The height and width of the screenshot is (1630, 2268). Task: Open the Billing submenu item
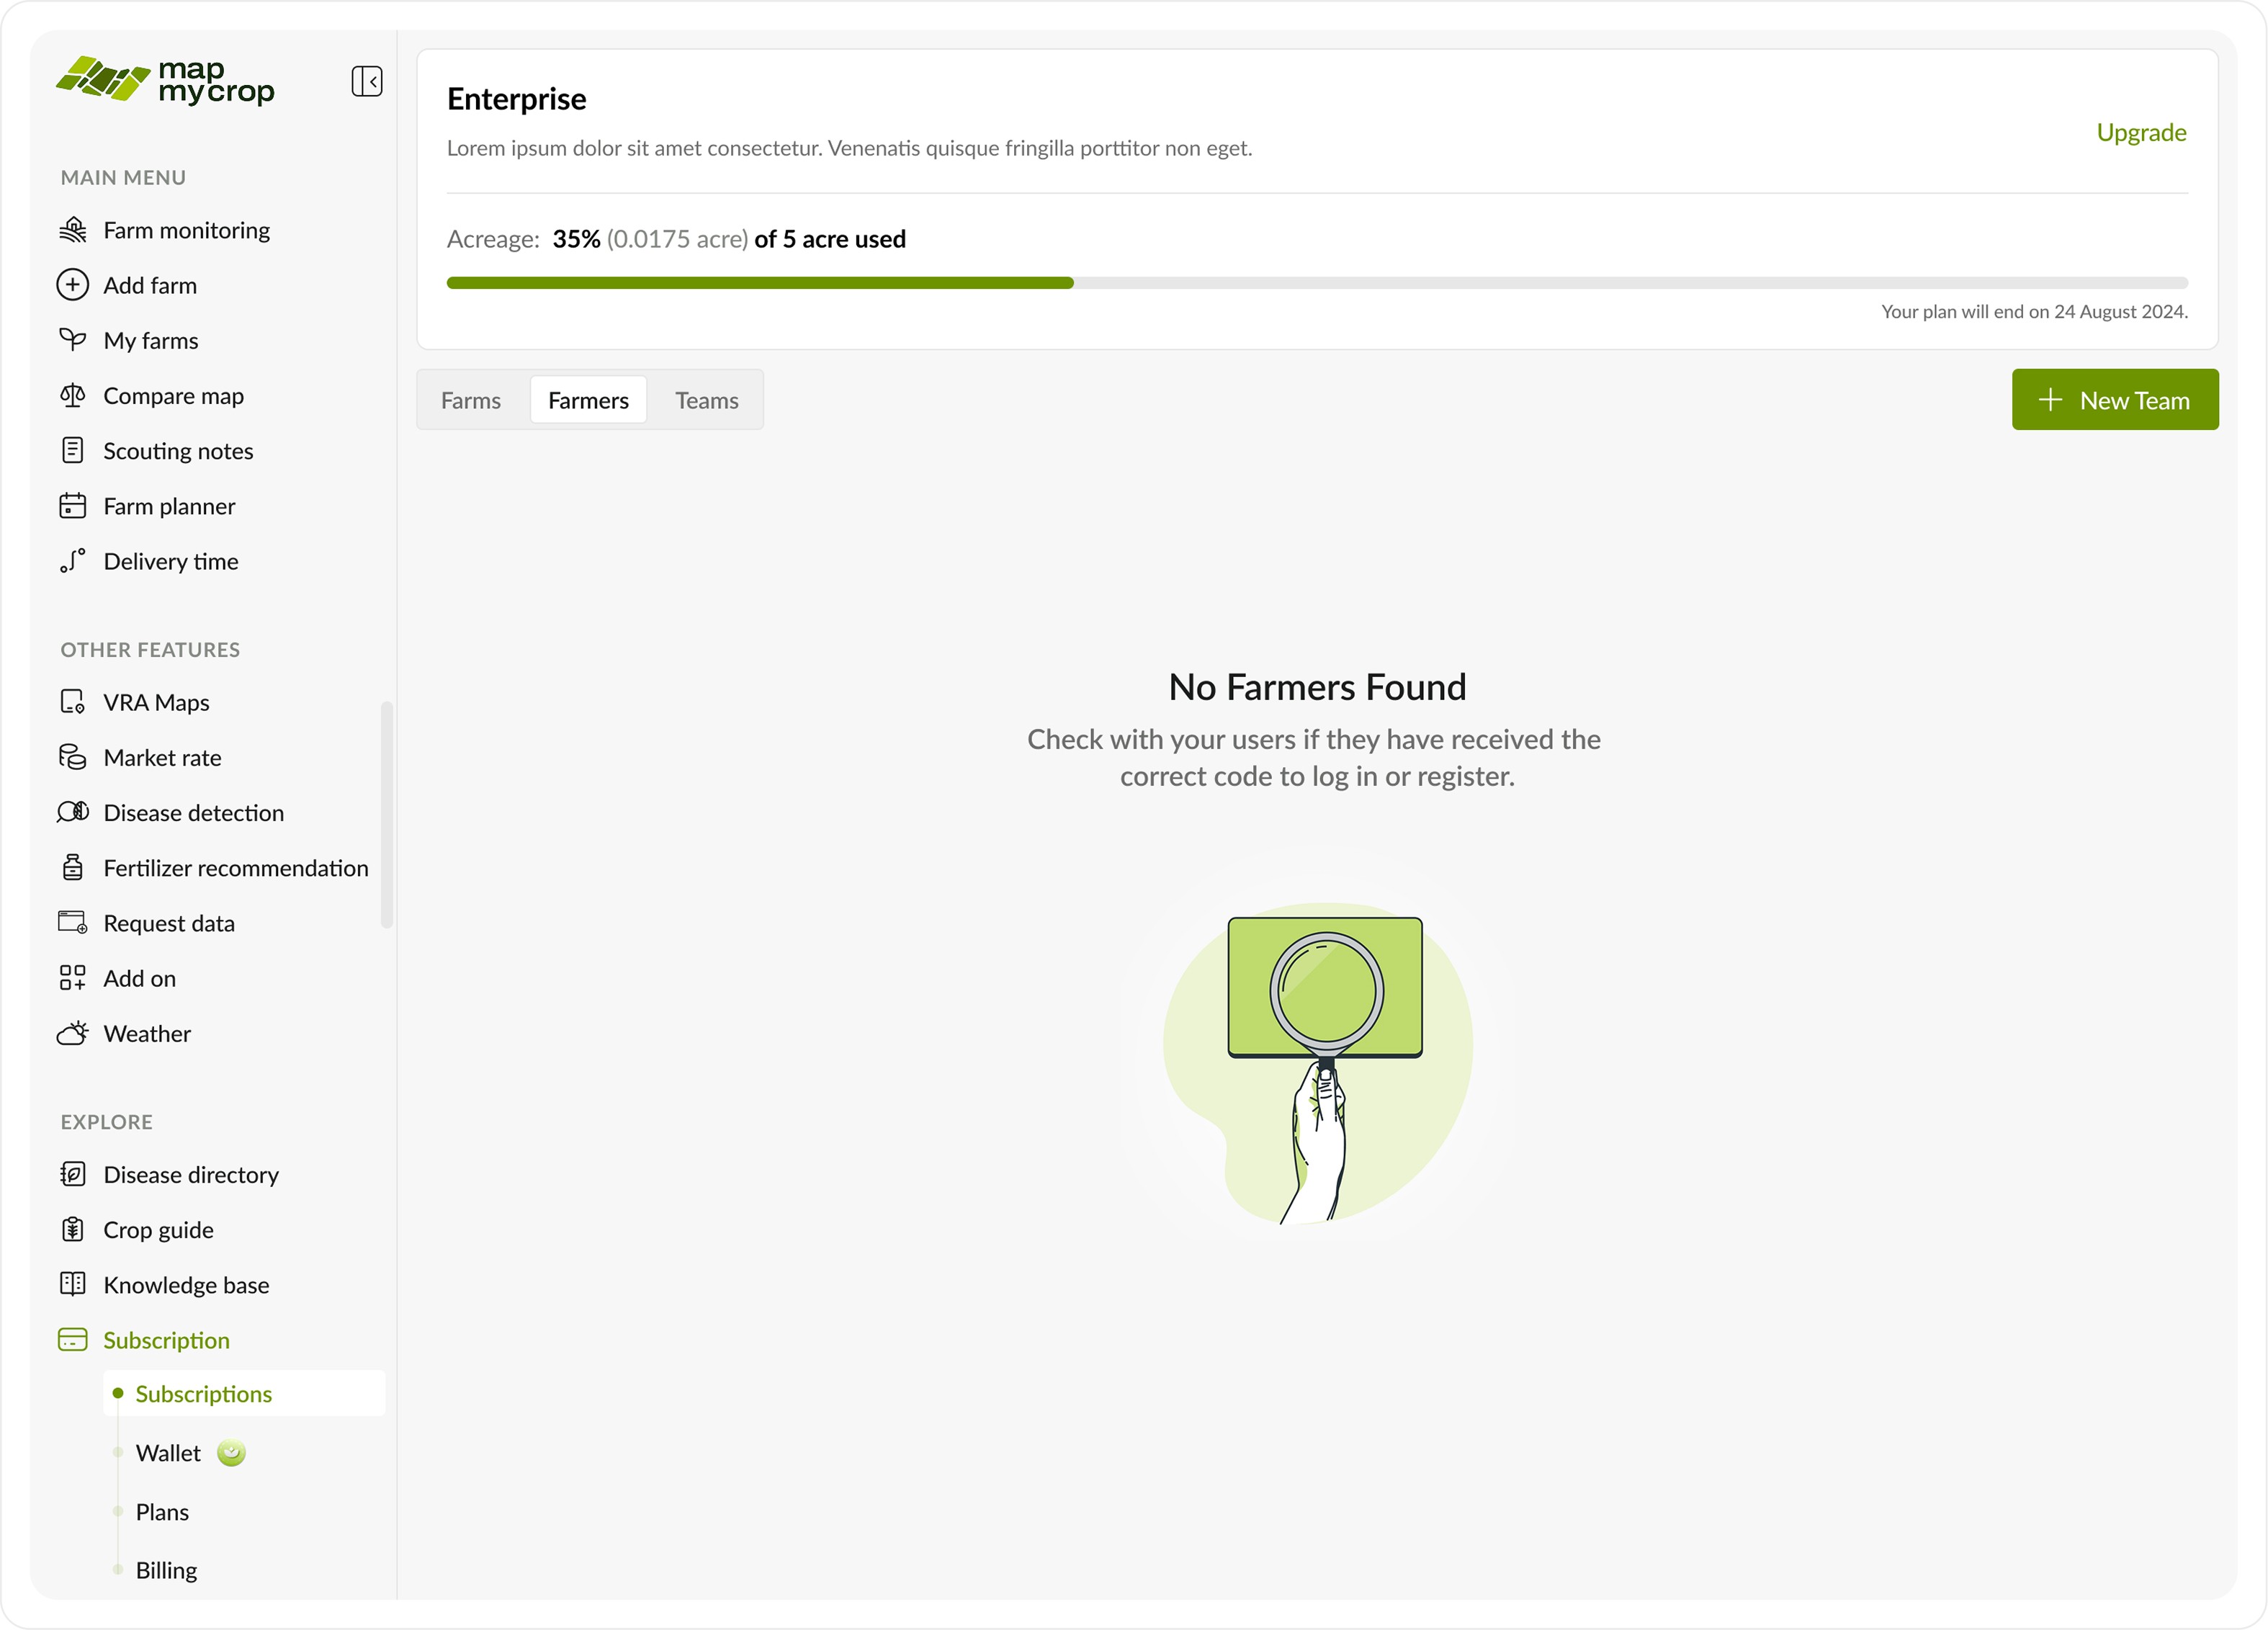coord(166,1570)
